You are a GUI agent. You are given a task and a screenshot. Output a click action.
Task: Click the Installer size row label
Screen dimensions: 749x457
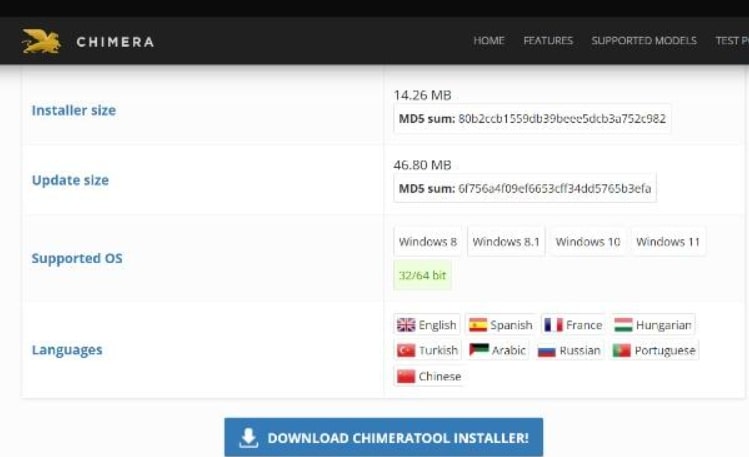click(74, 110)
